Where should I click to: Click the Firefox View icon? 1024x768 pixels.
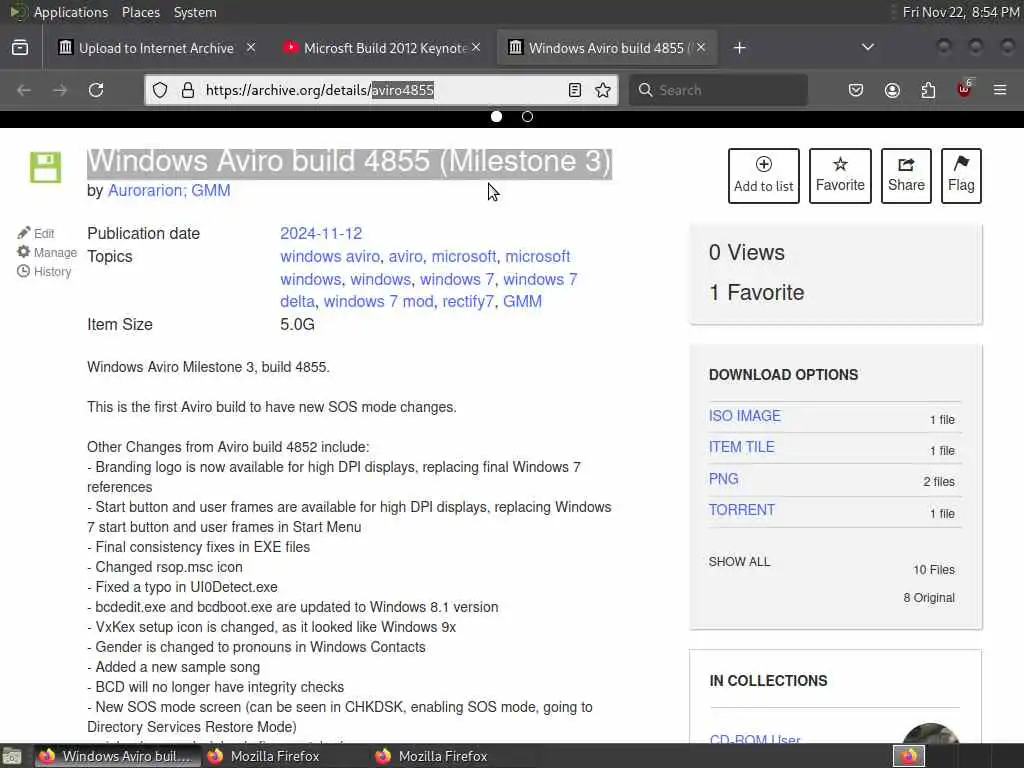[x=20, y=48]
